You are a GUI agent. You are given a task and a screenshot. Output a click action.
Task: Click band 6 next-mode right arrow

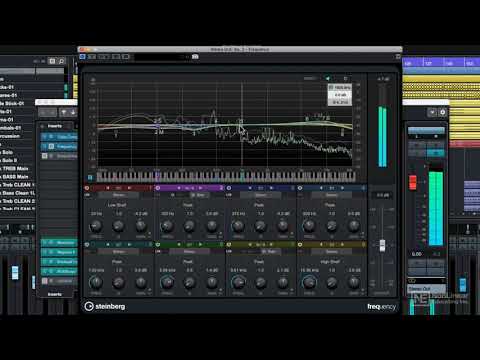click(200, 245)
